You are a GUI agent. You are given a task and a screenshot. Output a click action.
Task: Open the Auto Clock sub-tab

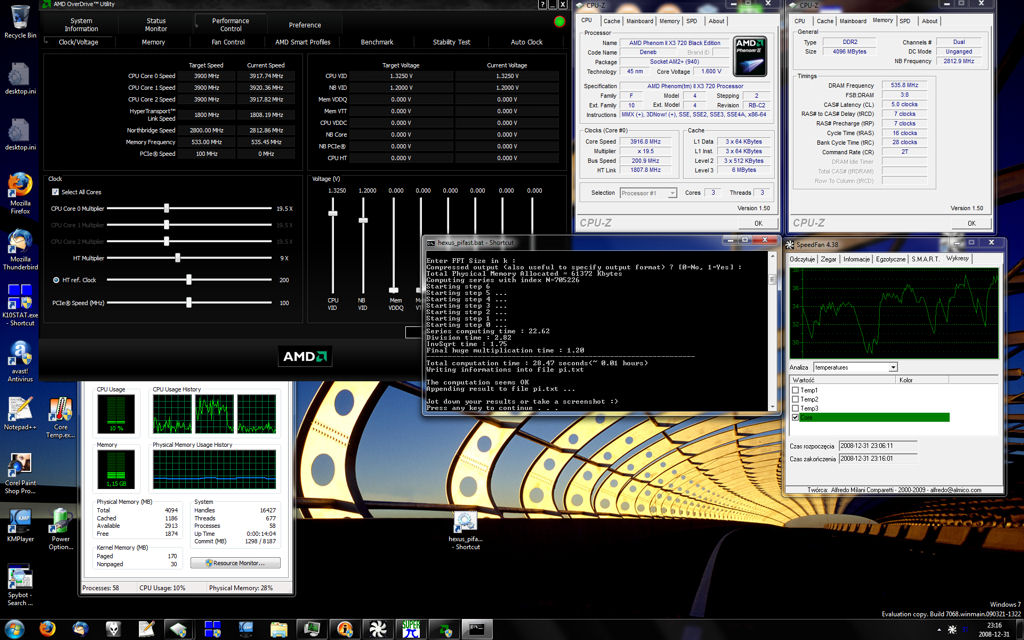coord(526,42)
